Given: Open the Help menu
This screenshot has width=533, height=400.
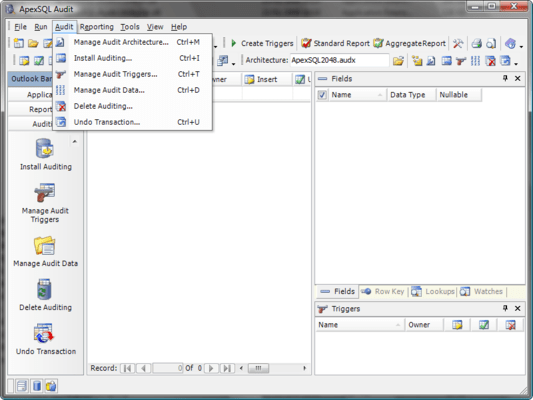Looking at the screenshot, I should (179, 27).
